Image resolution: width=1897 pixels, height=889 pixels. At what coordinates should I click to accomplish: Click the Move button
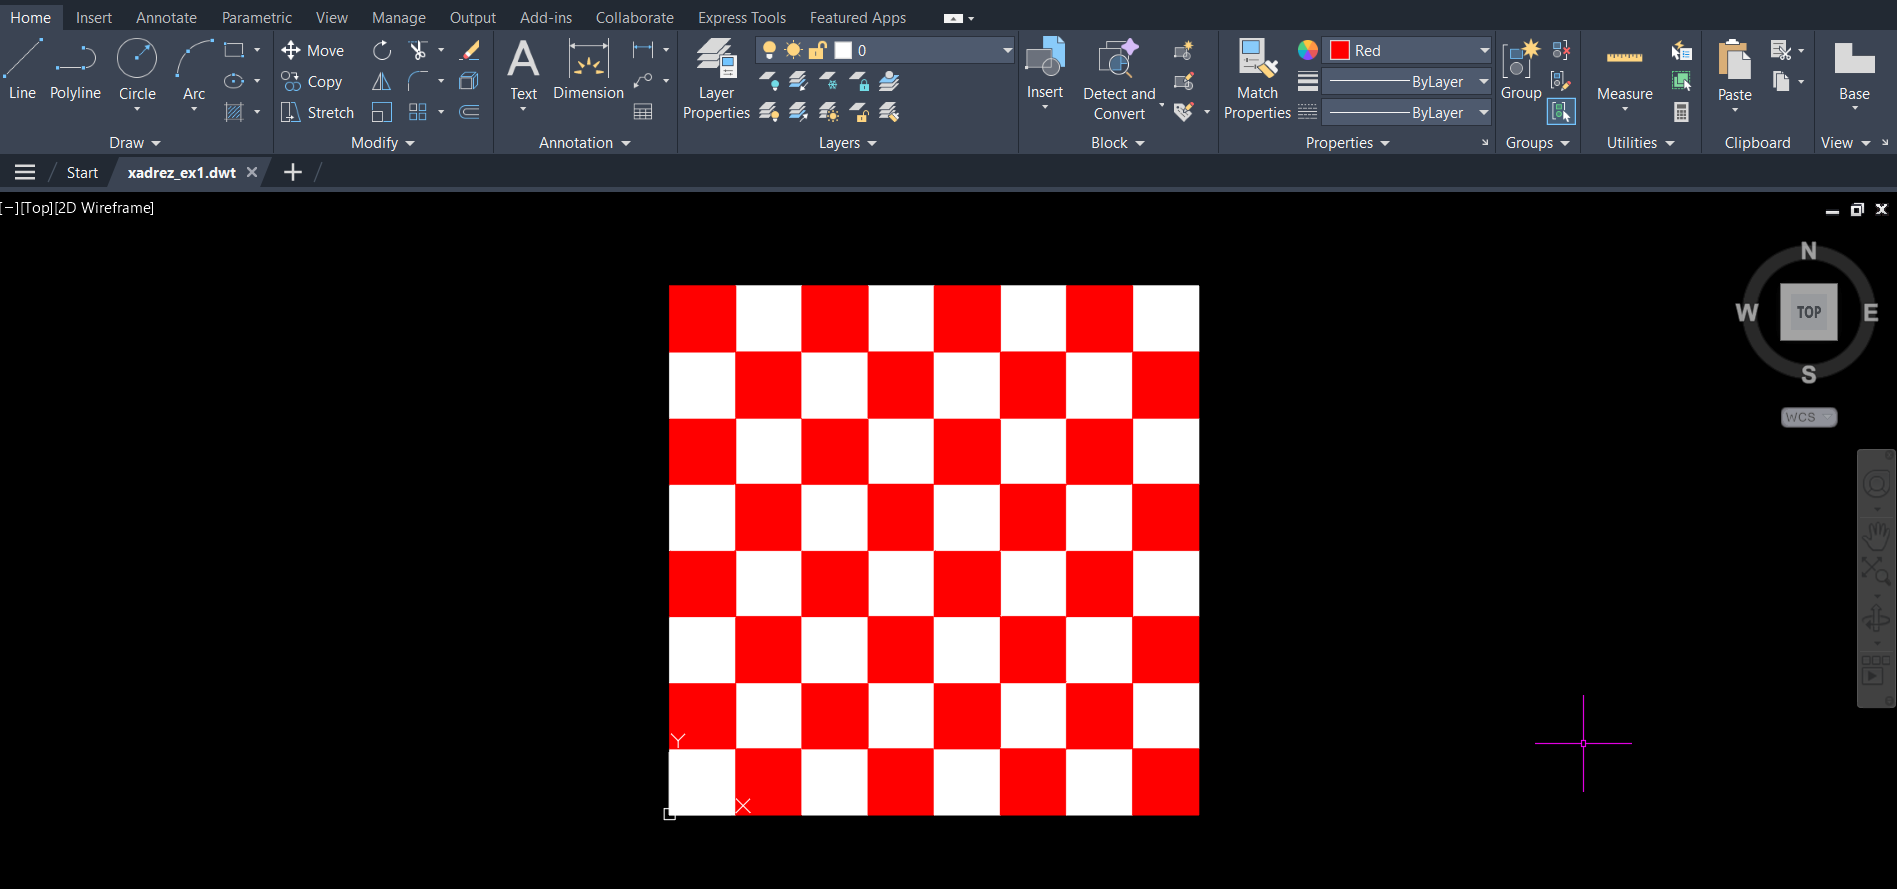(x=313, y=50)
